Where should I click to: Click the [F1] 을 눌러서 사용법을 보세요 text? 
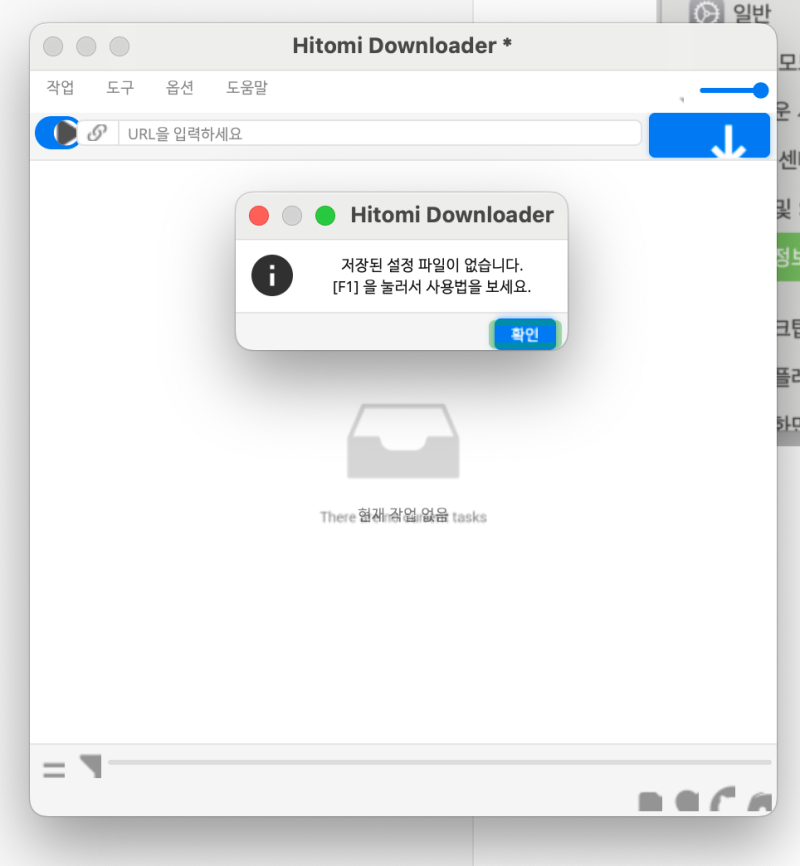[x=432, y=287]
